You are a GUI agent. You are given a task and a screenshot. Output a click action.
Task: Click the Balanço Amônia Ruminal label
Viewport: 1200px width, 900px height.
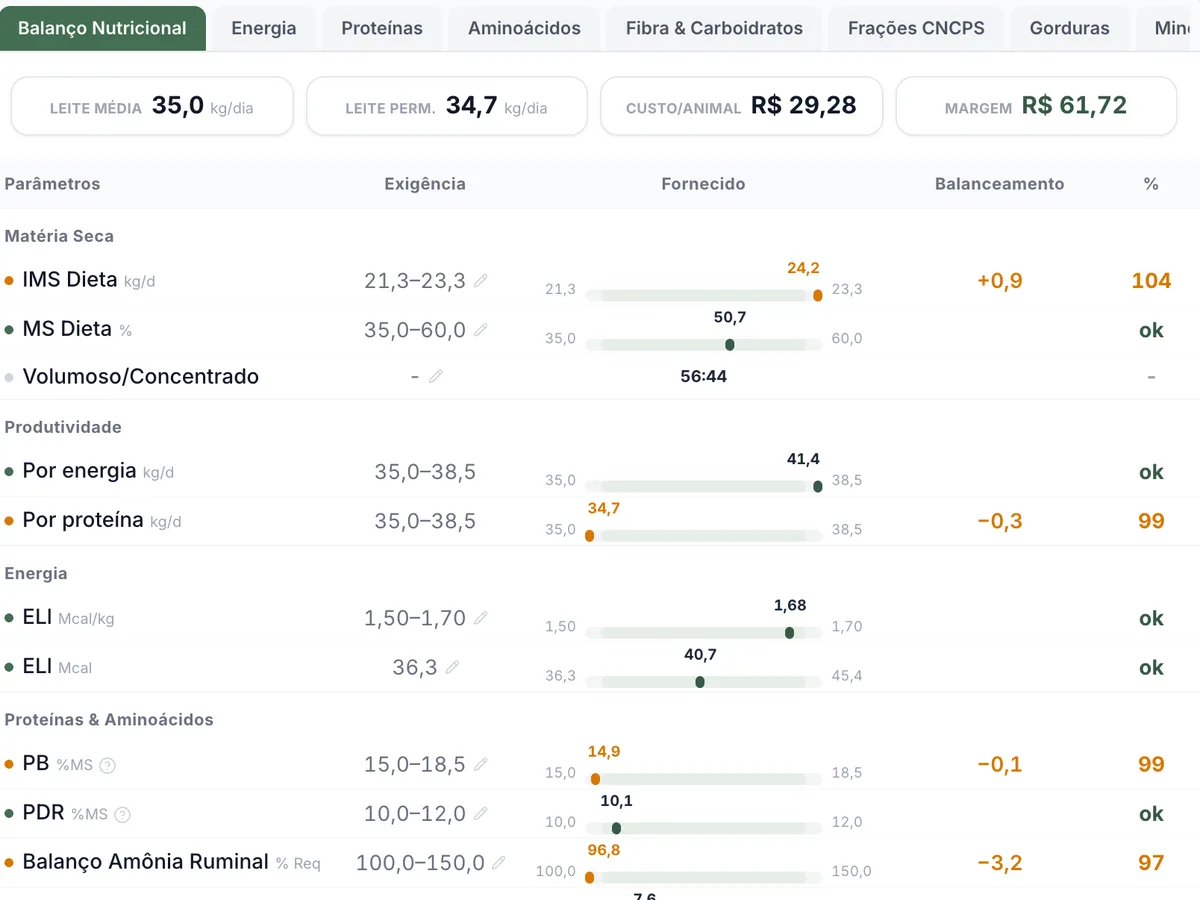click(146, 862)
